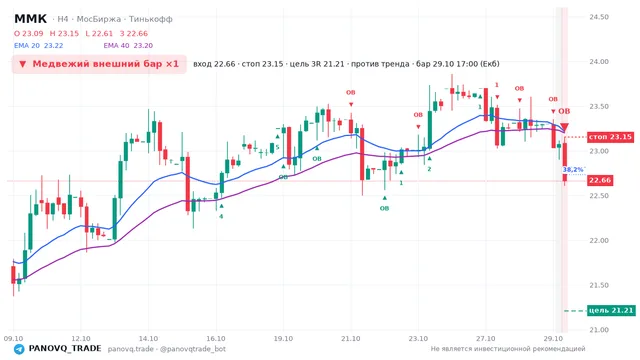Click the red '22.66' entry price tag
Viewport: 640px width, 360px height.
tap(600, 180)
